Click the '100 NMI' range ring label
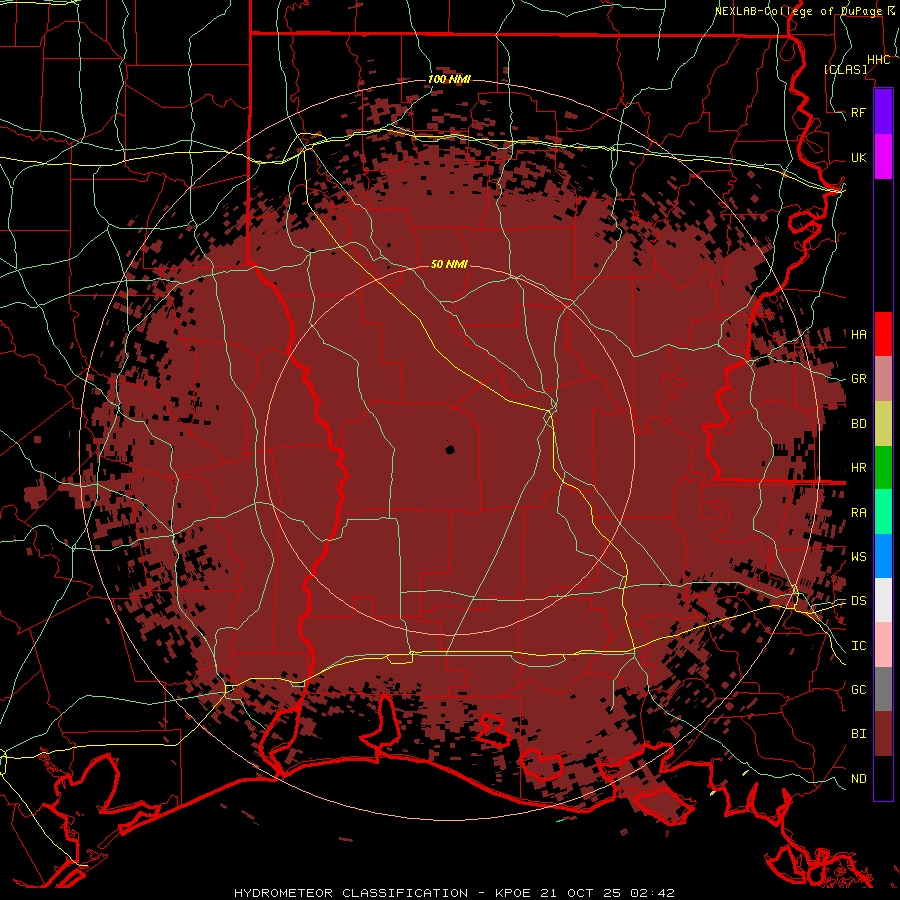Viewport: 900px width, 900px height. 449,79
